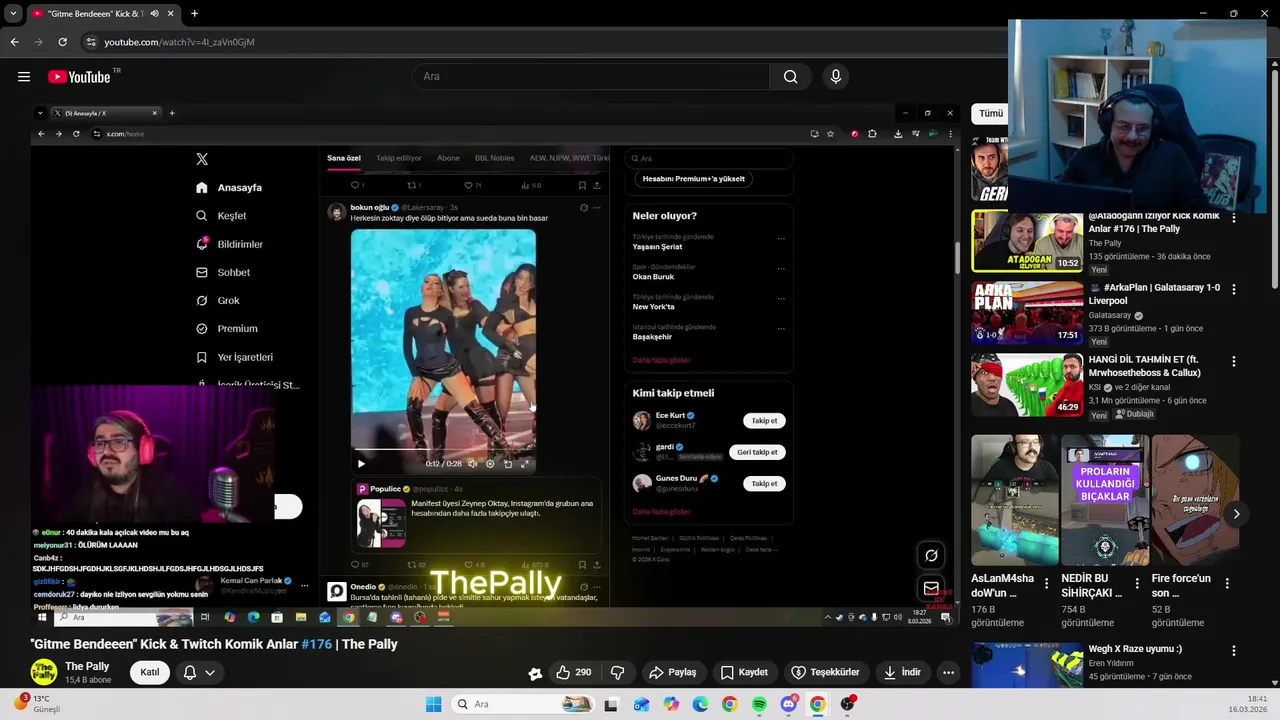Viewport: 1280px width, 720px height.
Task: Go forward with the browser forward arrow
Action: click(x=38, y=42)
